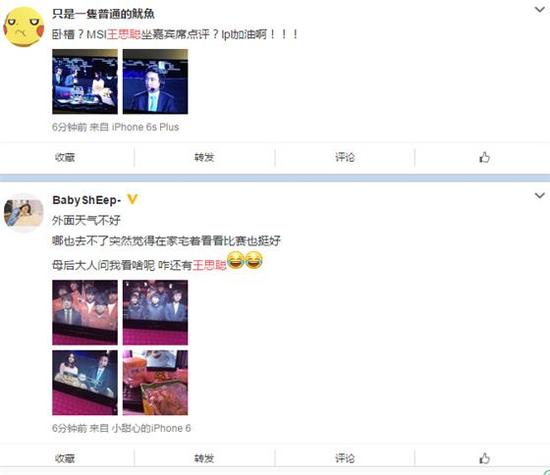Click the yellow V verified badge
This screenshot has height=475, width=550.
[132, 200]
